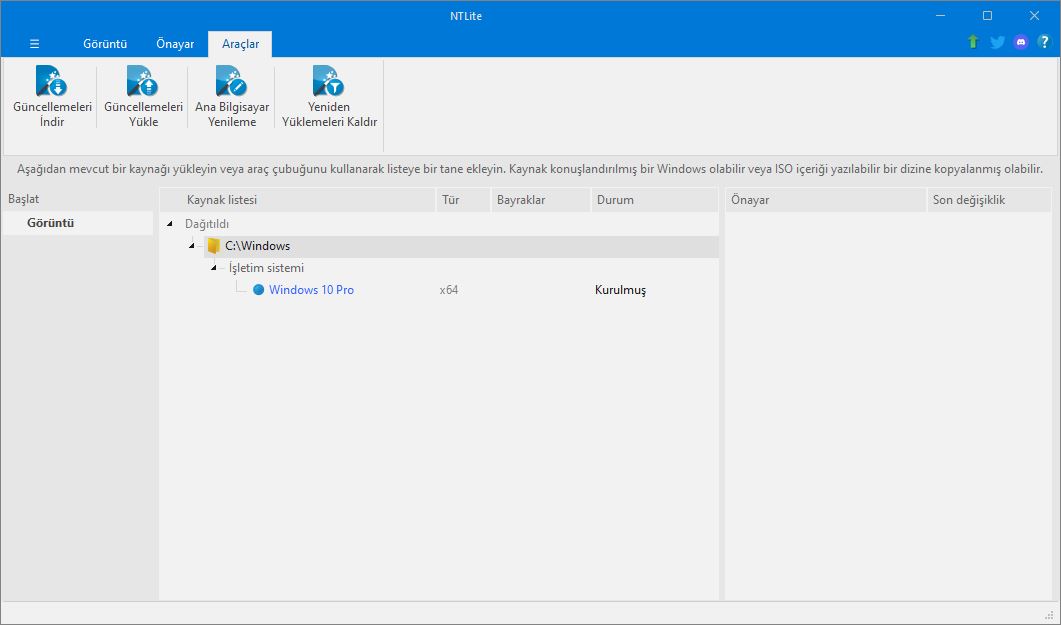Click the Son değişiklik column header

pyautogui.click(x=989, y=200)
